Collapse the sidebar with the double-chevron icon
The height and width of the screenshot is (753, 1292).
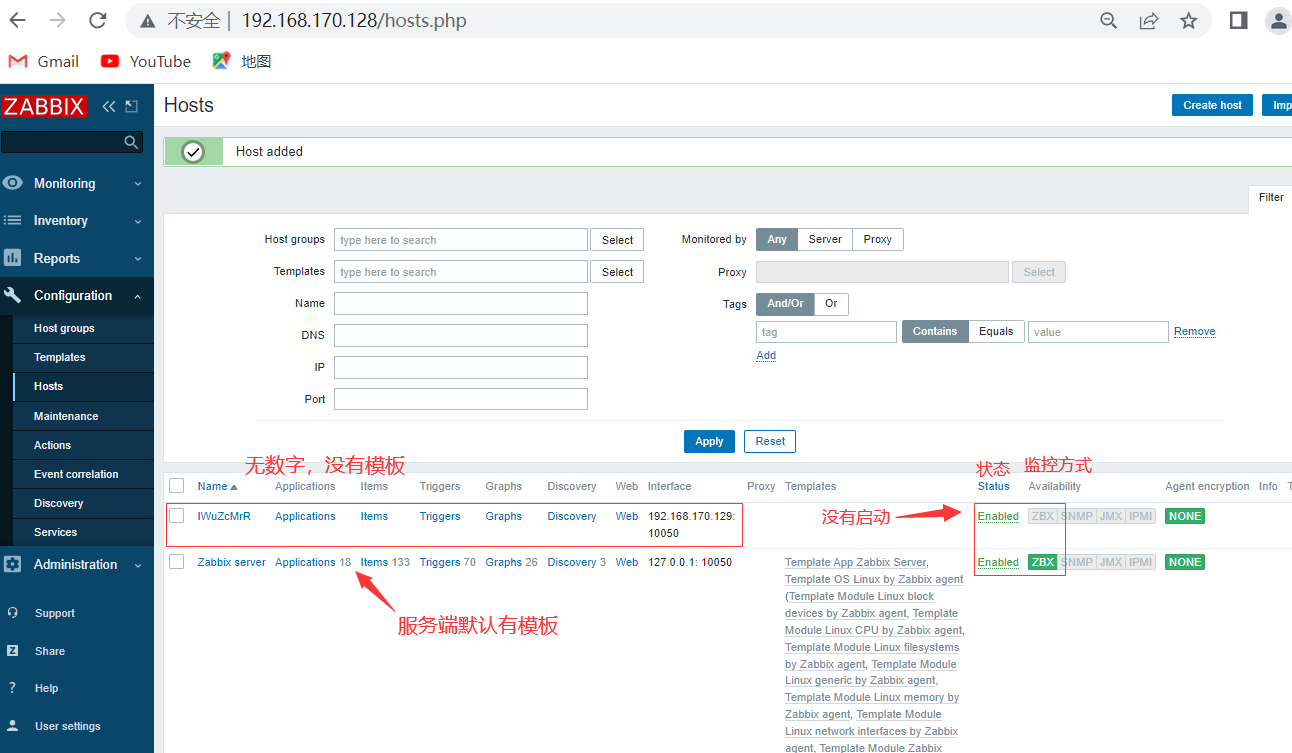pos(109,106)
